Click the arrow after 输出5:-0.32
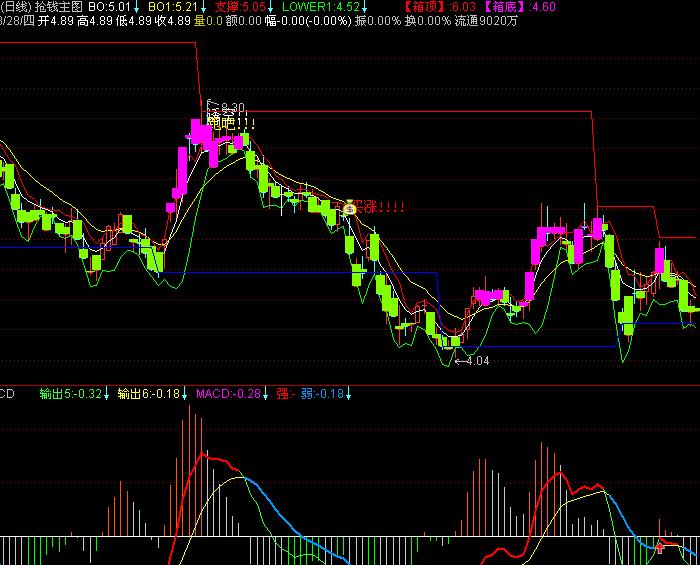The image size is (700, 565). coord(109,394)
